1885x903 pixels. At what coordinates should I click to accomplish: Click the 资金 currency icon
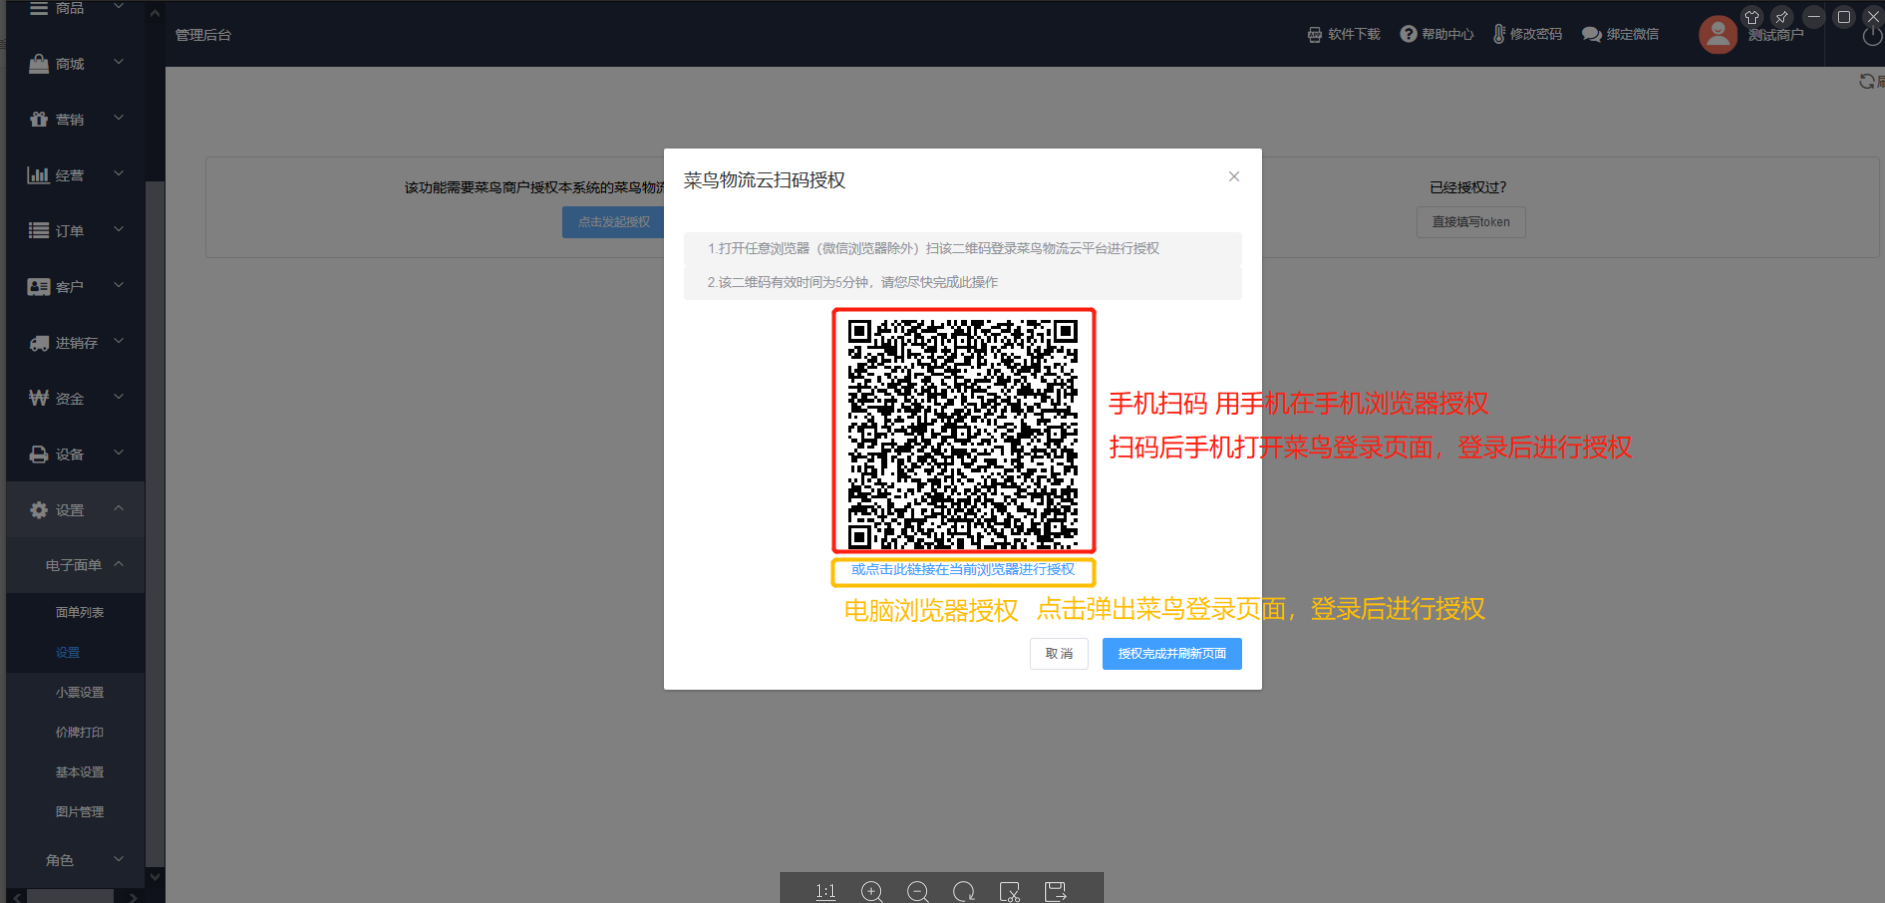[39, 398]
